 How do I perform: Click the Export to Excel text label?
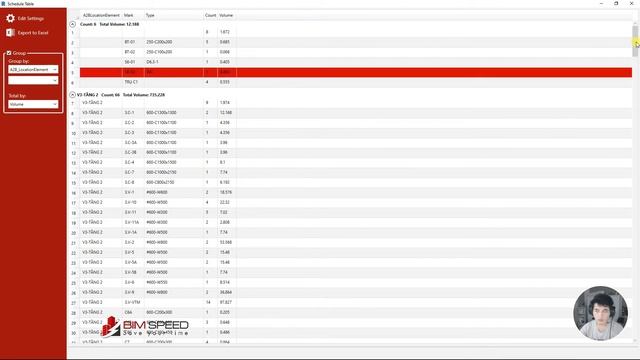[33, 33]
